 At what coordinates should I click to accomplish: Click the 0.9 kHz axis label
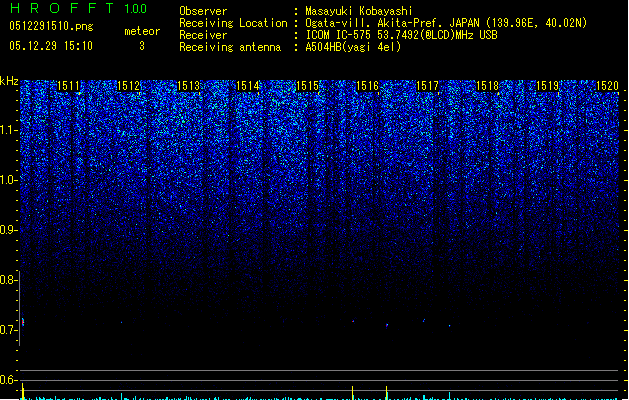[x=8, y=230]
